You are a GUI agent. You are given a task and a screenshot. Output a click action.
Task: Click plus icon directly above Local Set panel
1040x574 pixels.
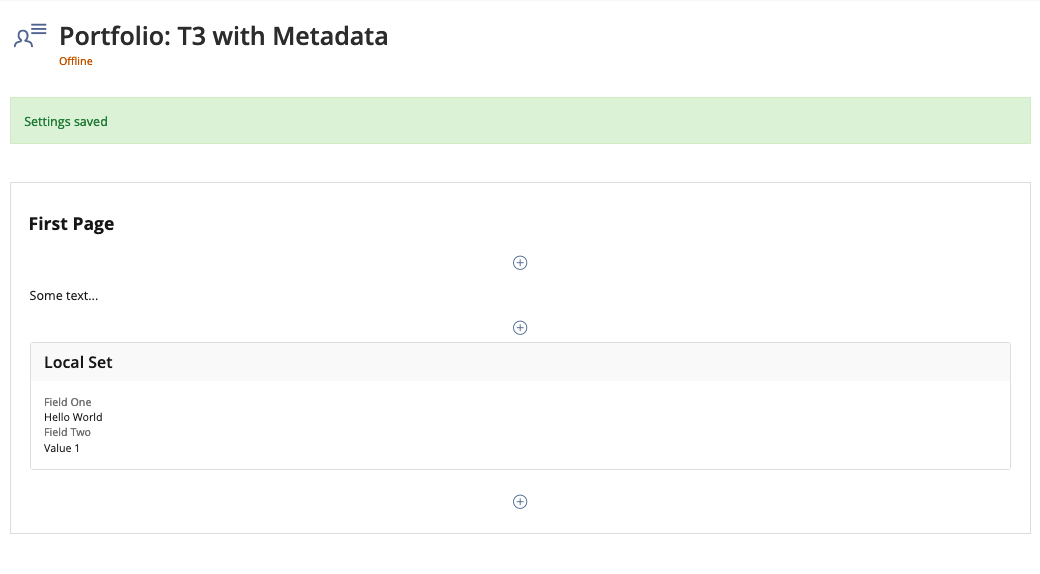[520, 328]
